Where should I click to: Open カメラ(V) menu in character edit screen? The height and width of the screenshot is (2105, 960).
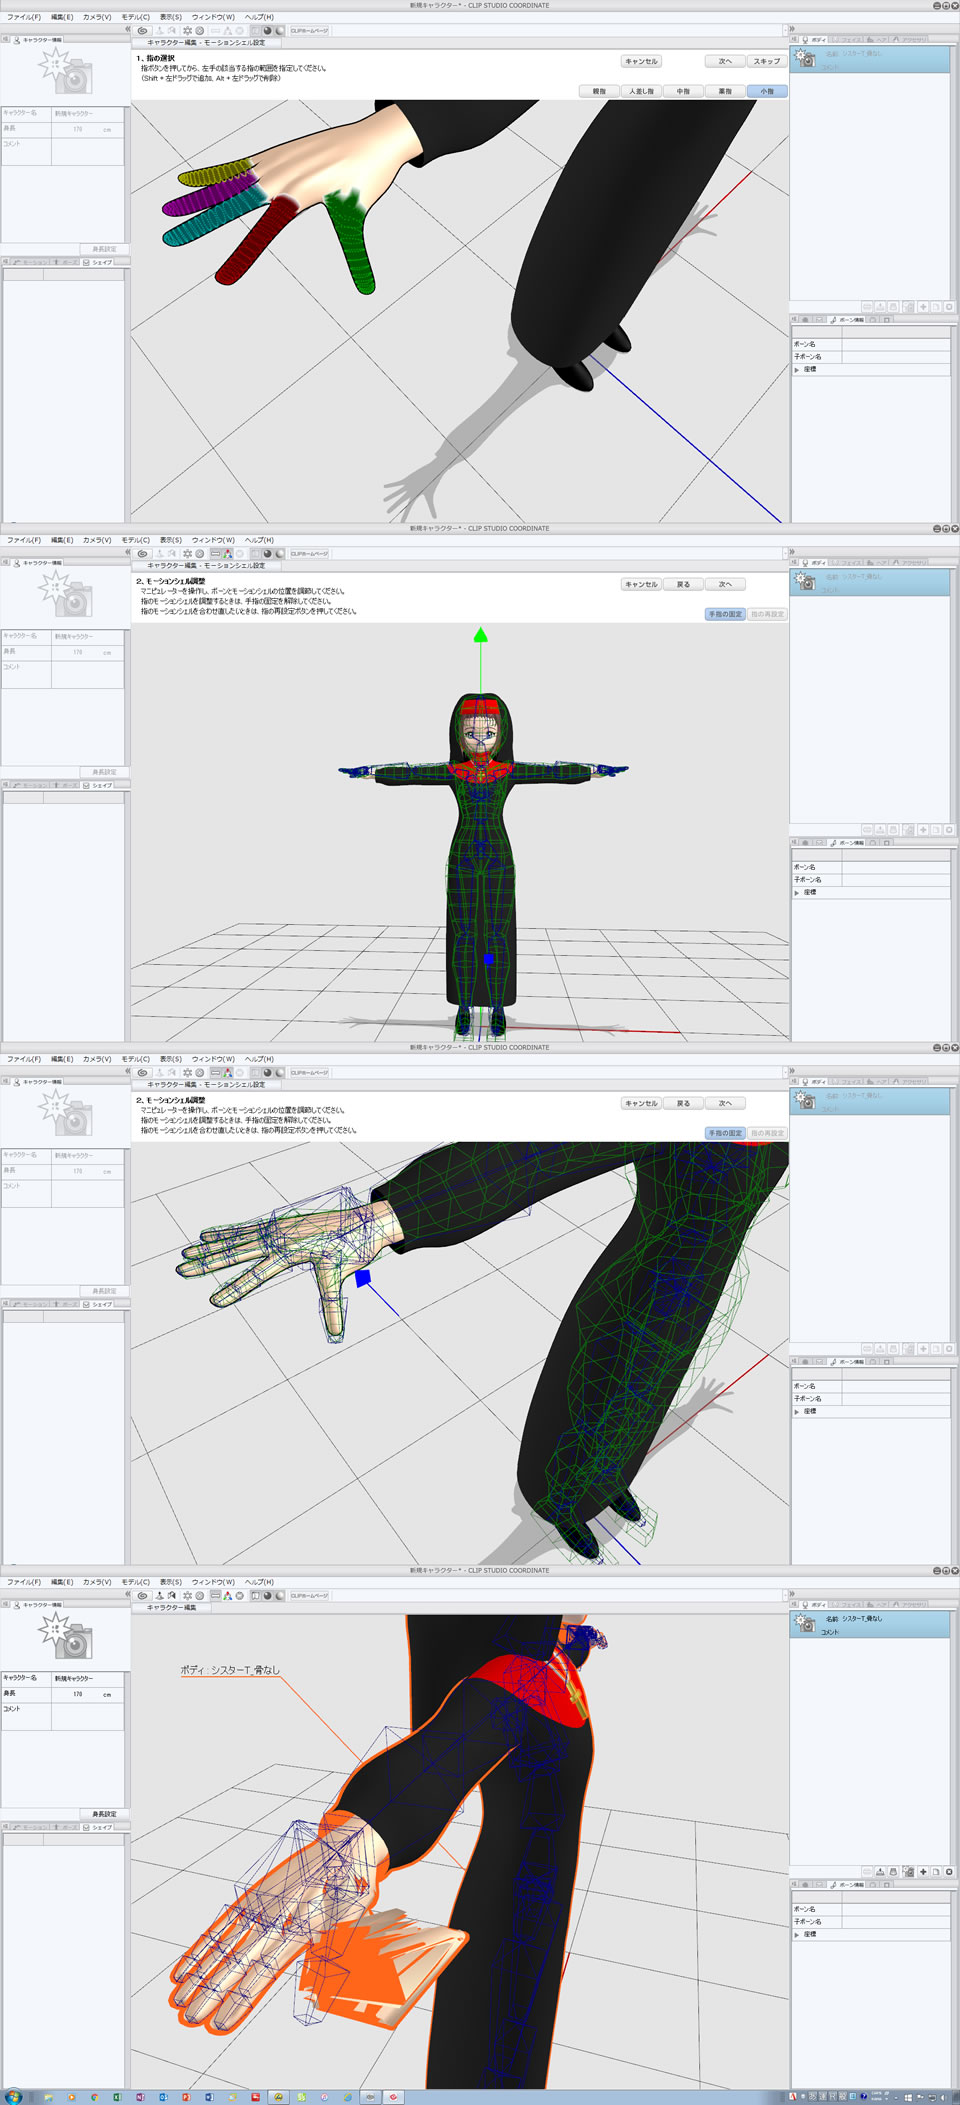click(x=97, y=1582)
